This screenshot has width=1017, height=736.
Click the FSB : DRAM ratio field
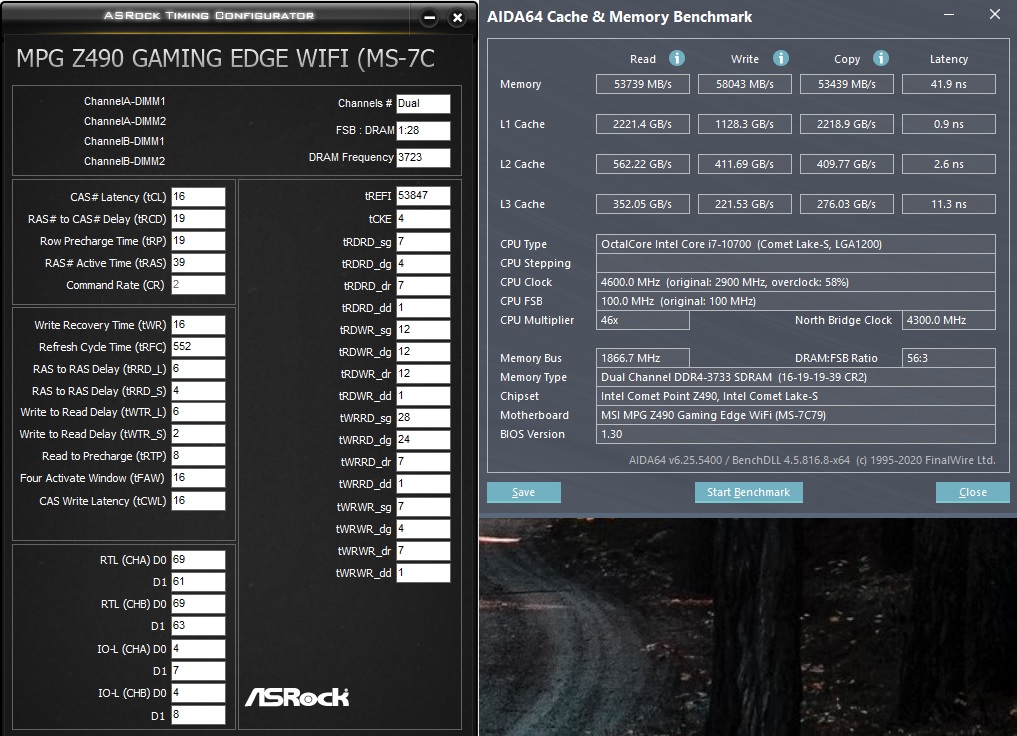tap(423, 130)
